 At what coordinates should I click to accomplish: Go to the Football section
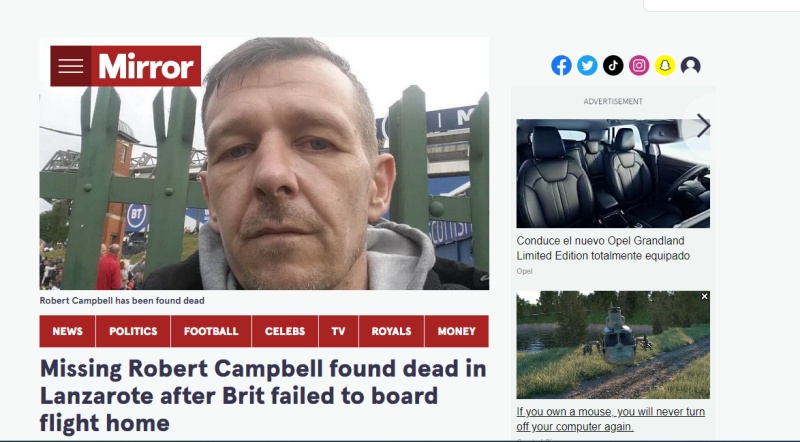(211, 331)
